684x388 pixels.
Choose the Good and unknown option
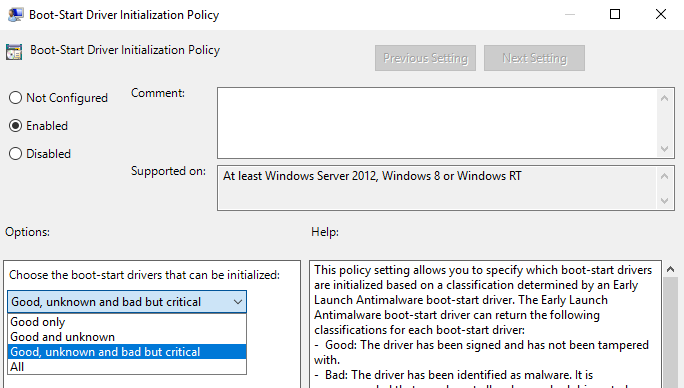coord(127,337)
